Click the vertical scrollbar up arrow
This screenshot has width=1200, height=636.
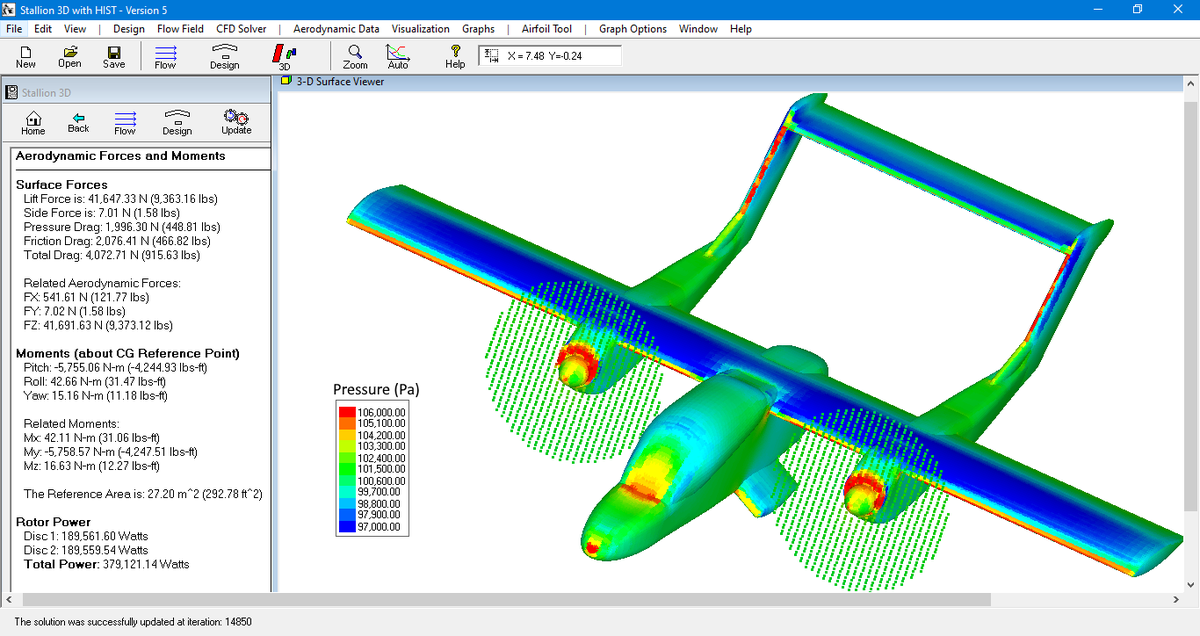coord(1190,84)
